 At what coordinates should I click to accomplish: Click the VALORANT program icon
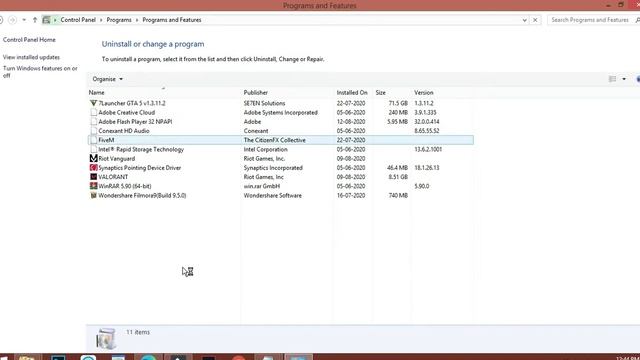pyautogui.click(x=93, y=177)
